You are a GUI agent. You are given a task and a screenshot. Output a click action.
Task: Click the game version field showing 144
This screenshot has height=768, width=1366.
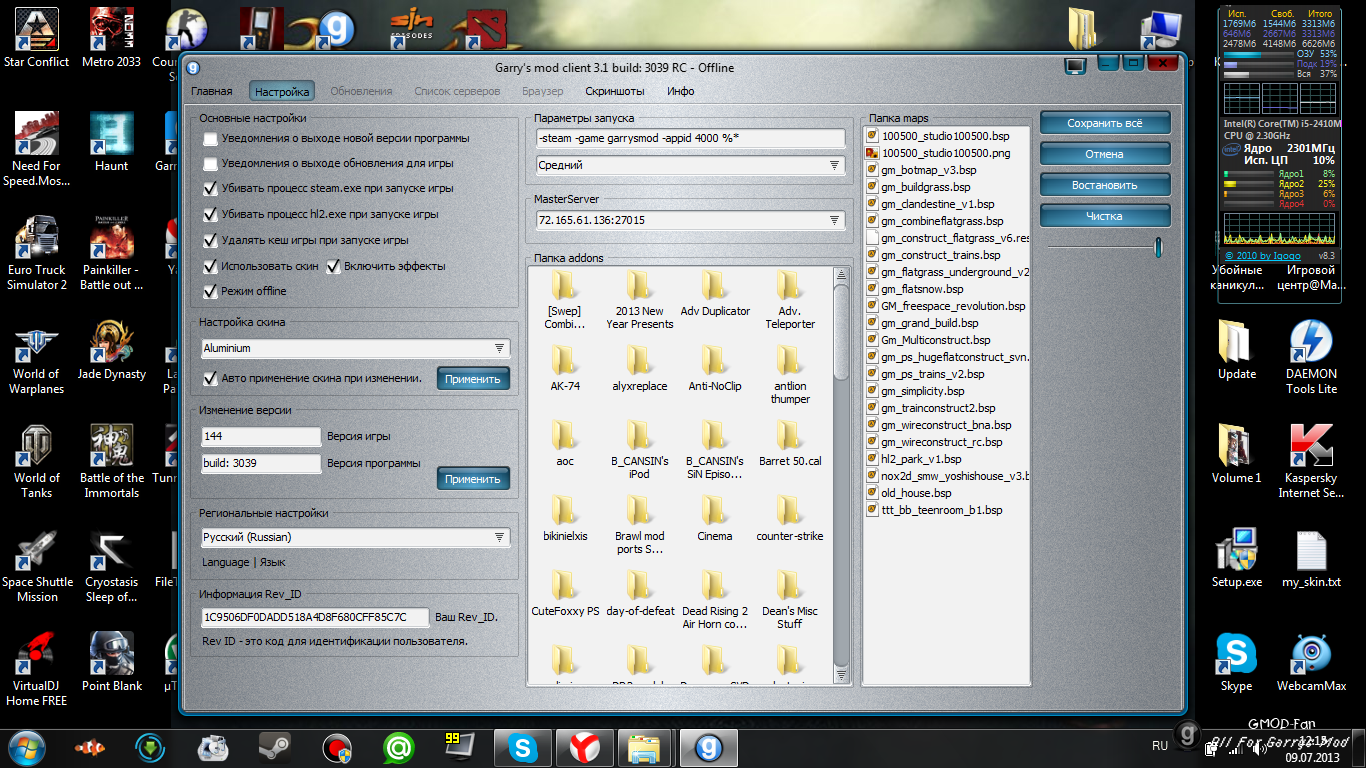tap(261, 436)
